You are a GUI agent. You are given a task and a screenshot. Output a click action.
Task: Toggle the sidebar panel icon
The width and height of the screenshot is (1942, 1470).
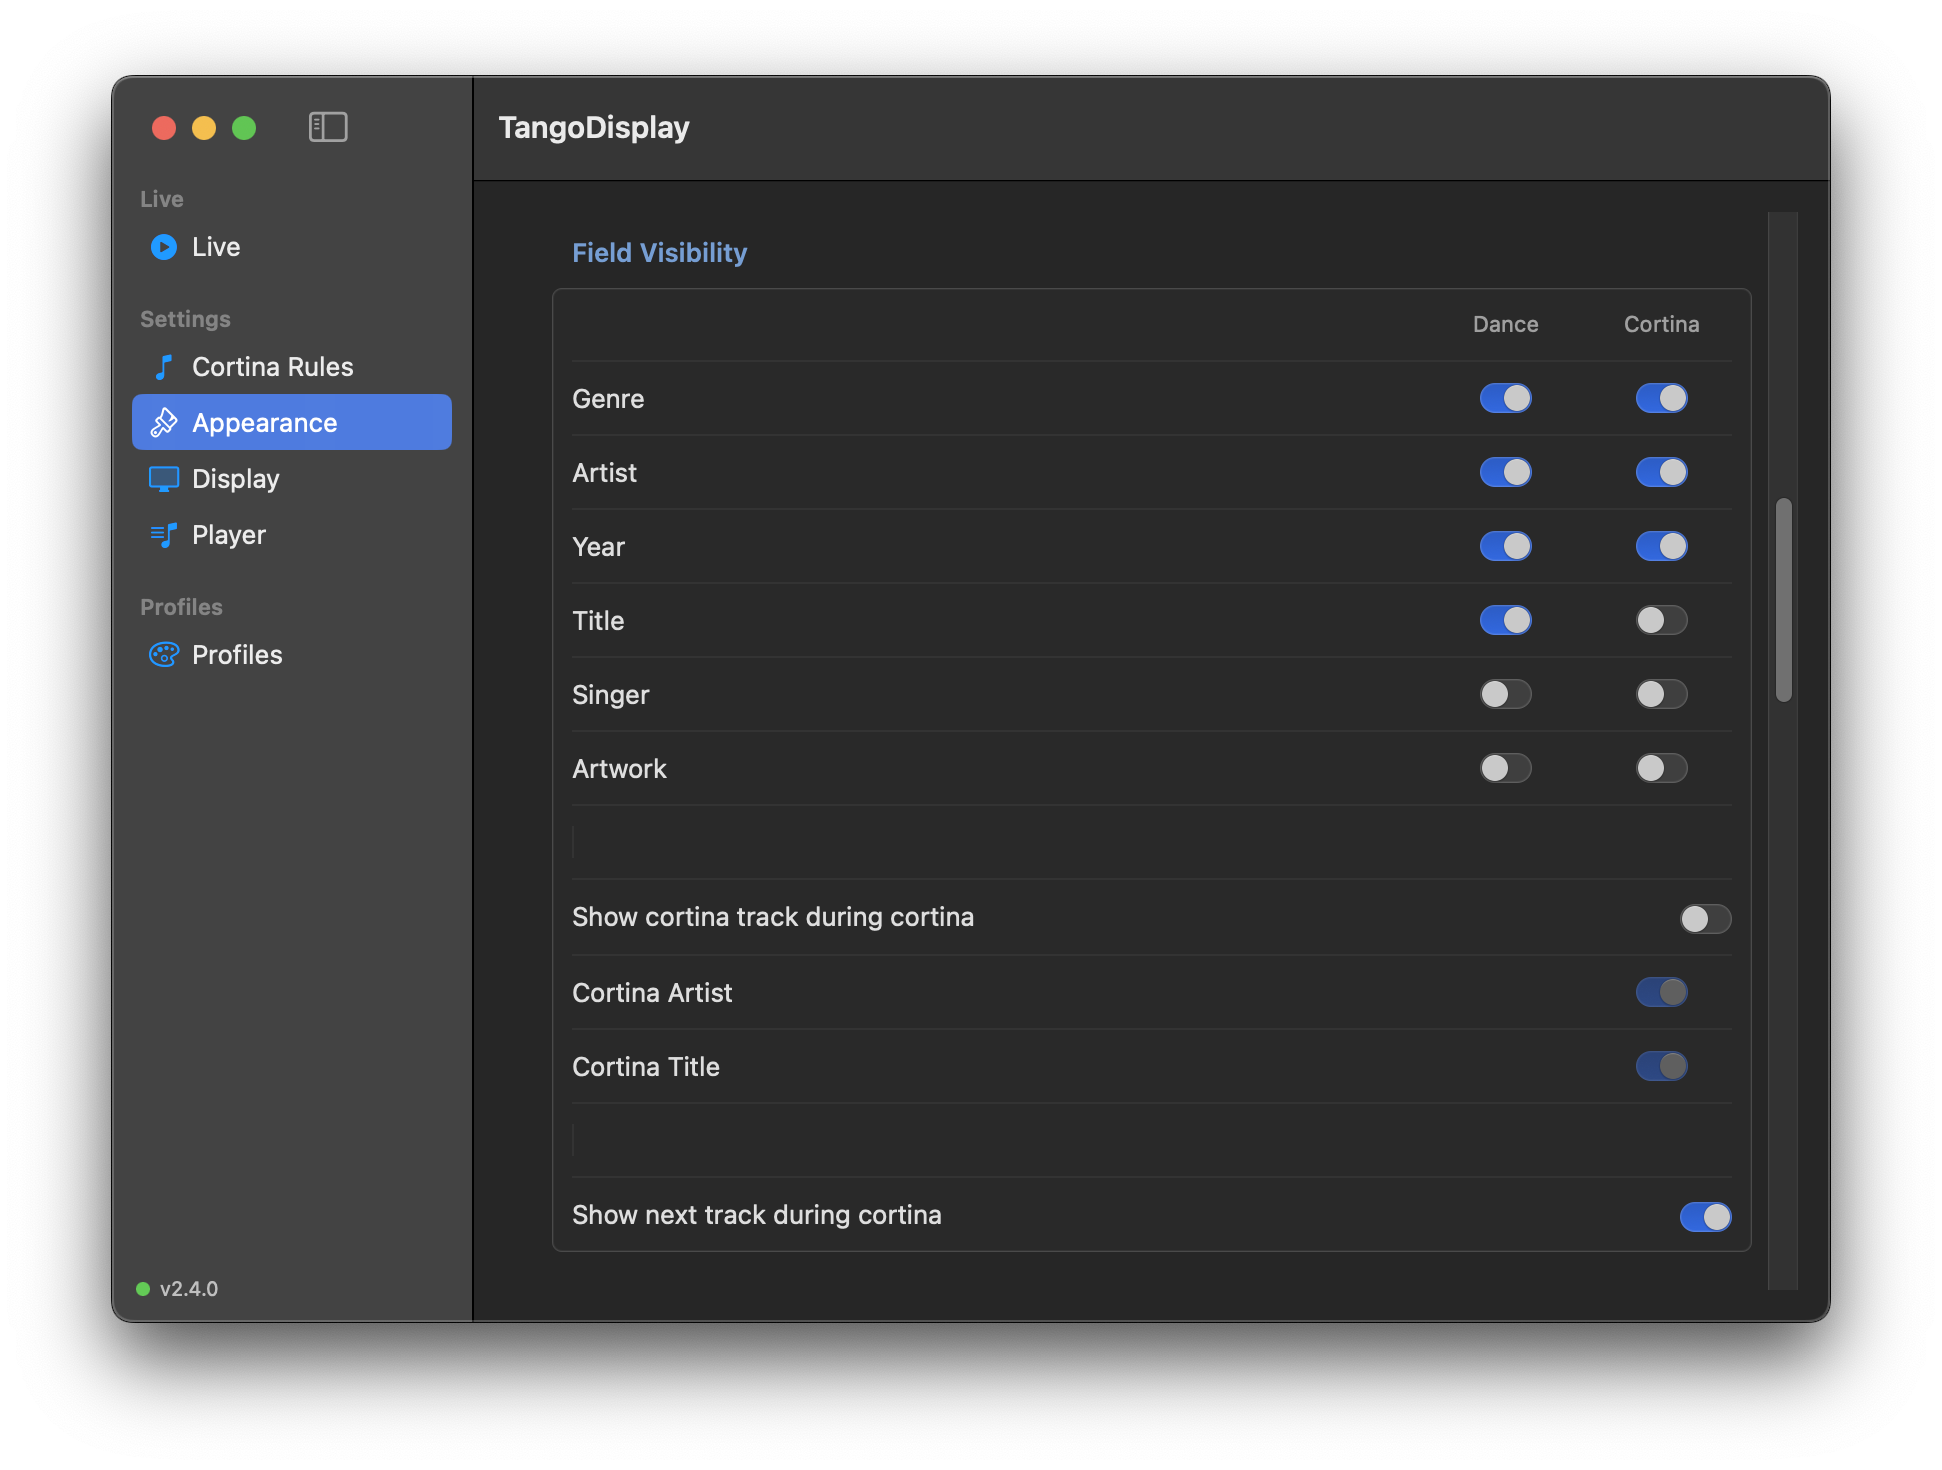point(328,127)
